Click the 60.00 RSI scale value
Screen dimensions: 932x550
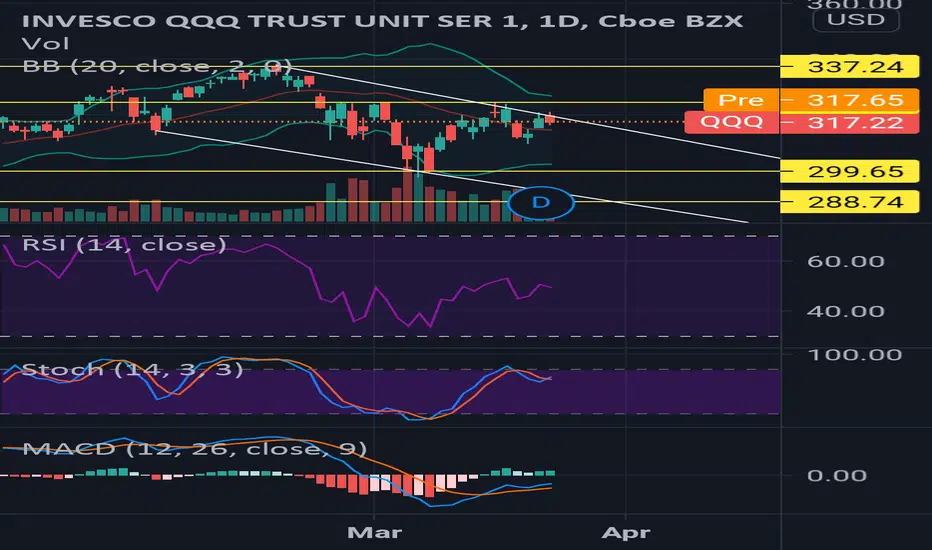click(845, 261)
